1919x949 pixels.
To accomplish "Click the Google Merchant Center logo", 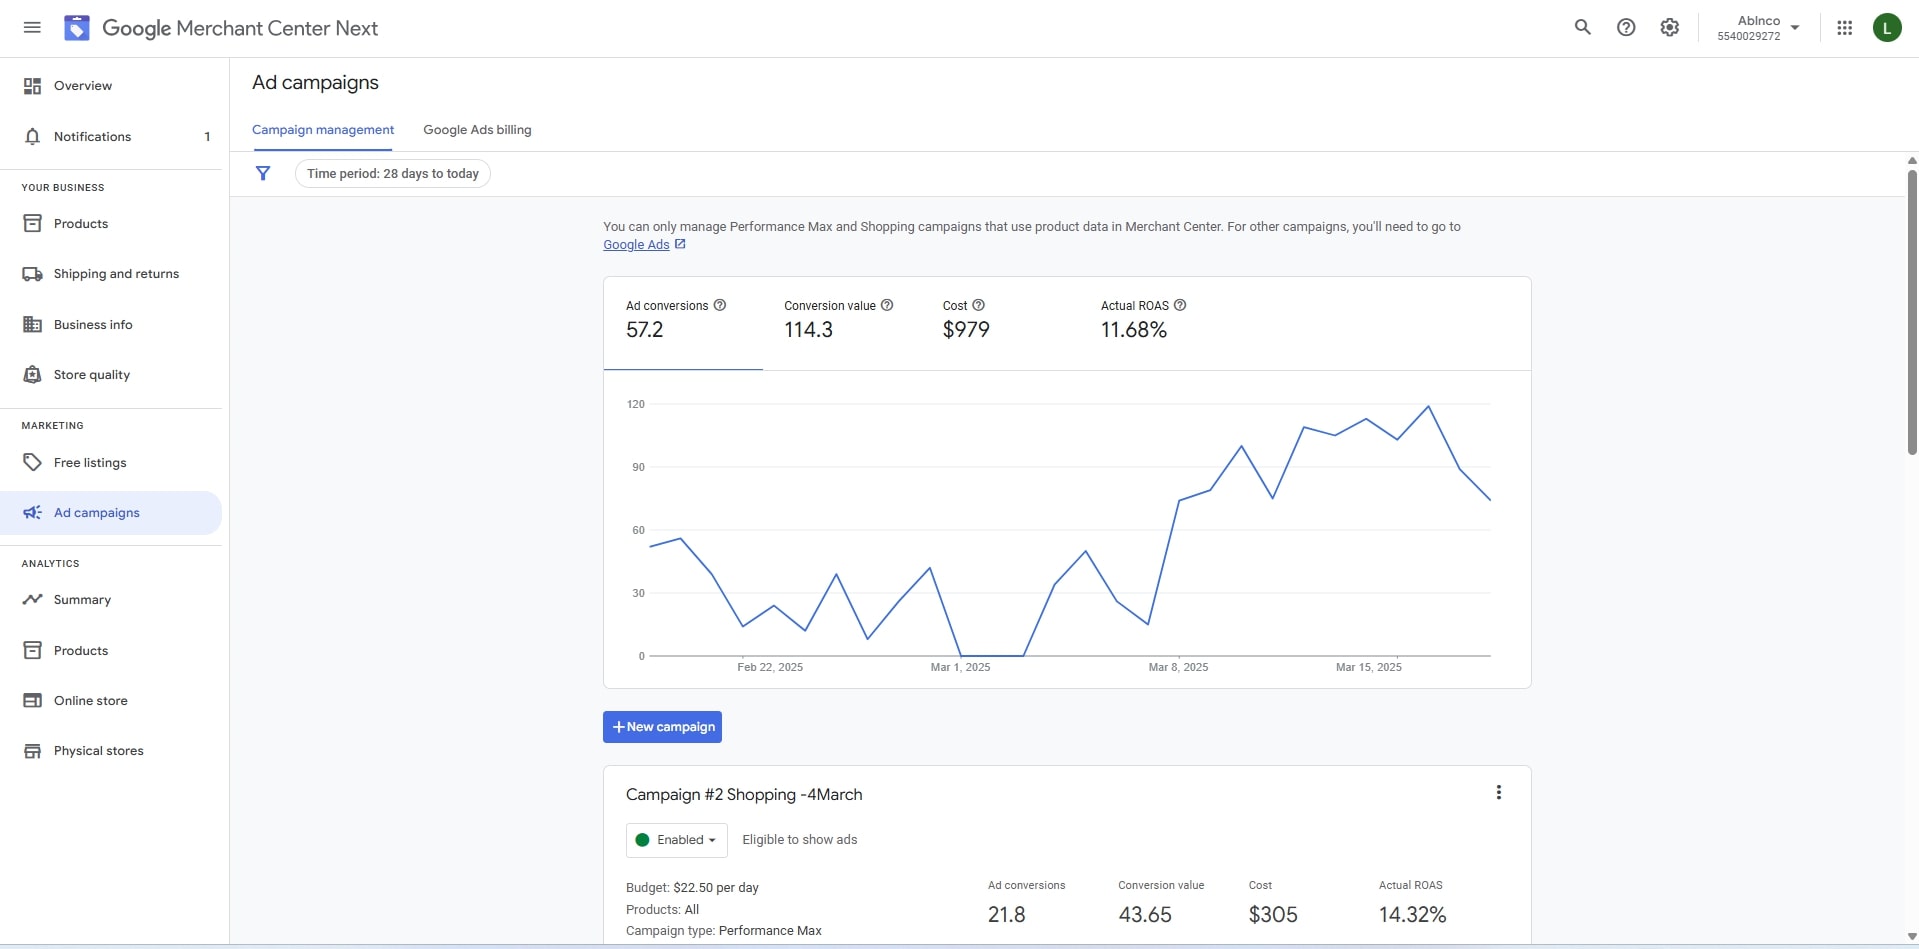I will [x=77, y=28].
